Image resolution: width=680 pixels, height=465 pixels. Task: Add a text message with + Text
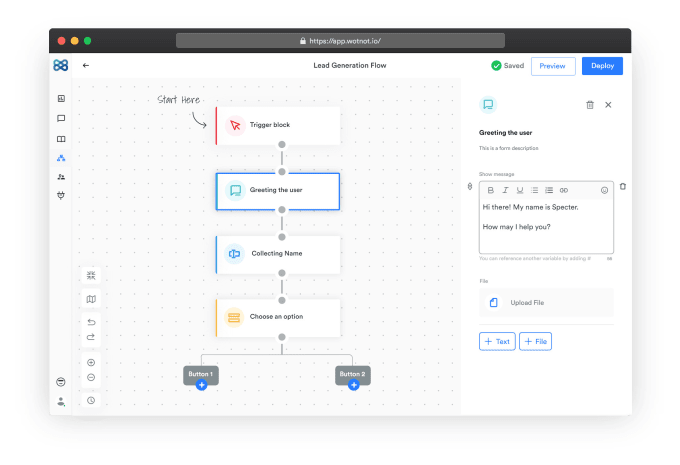[497, 341]
